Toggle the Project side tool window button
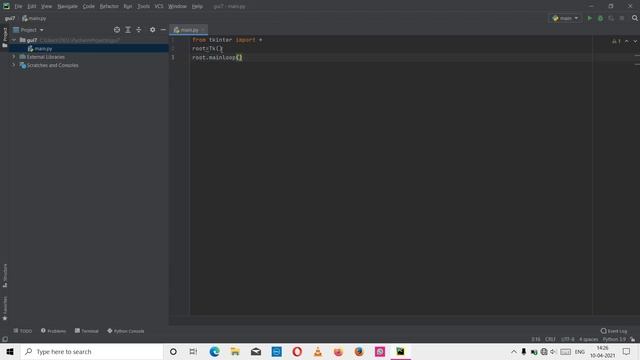The image size is (640, 360). (x=4, y=37)
